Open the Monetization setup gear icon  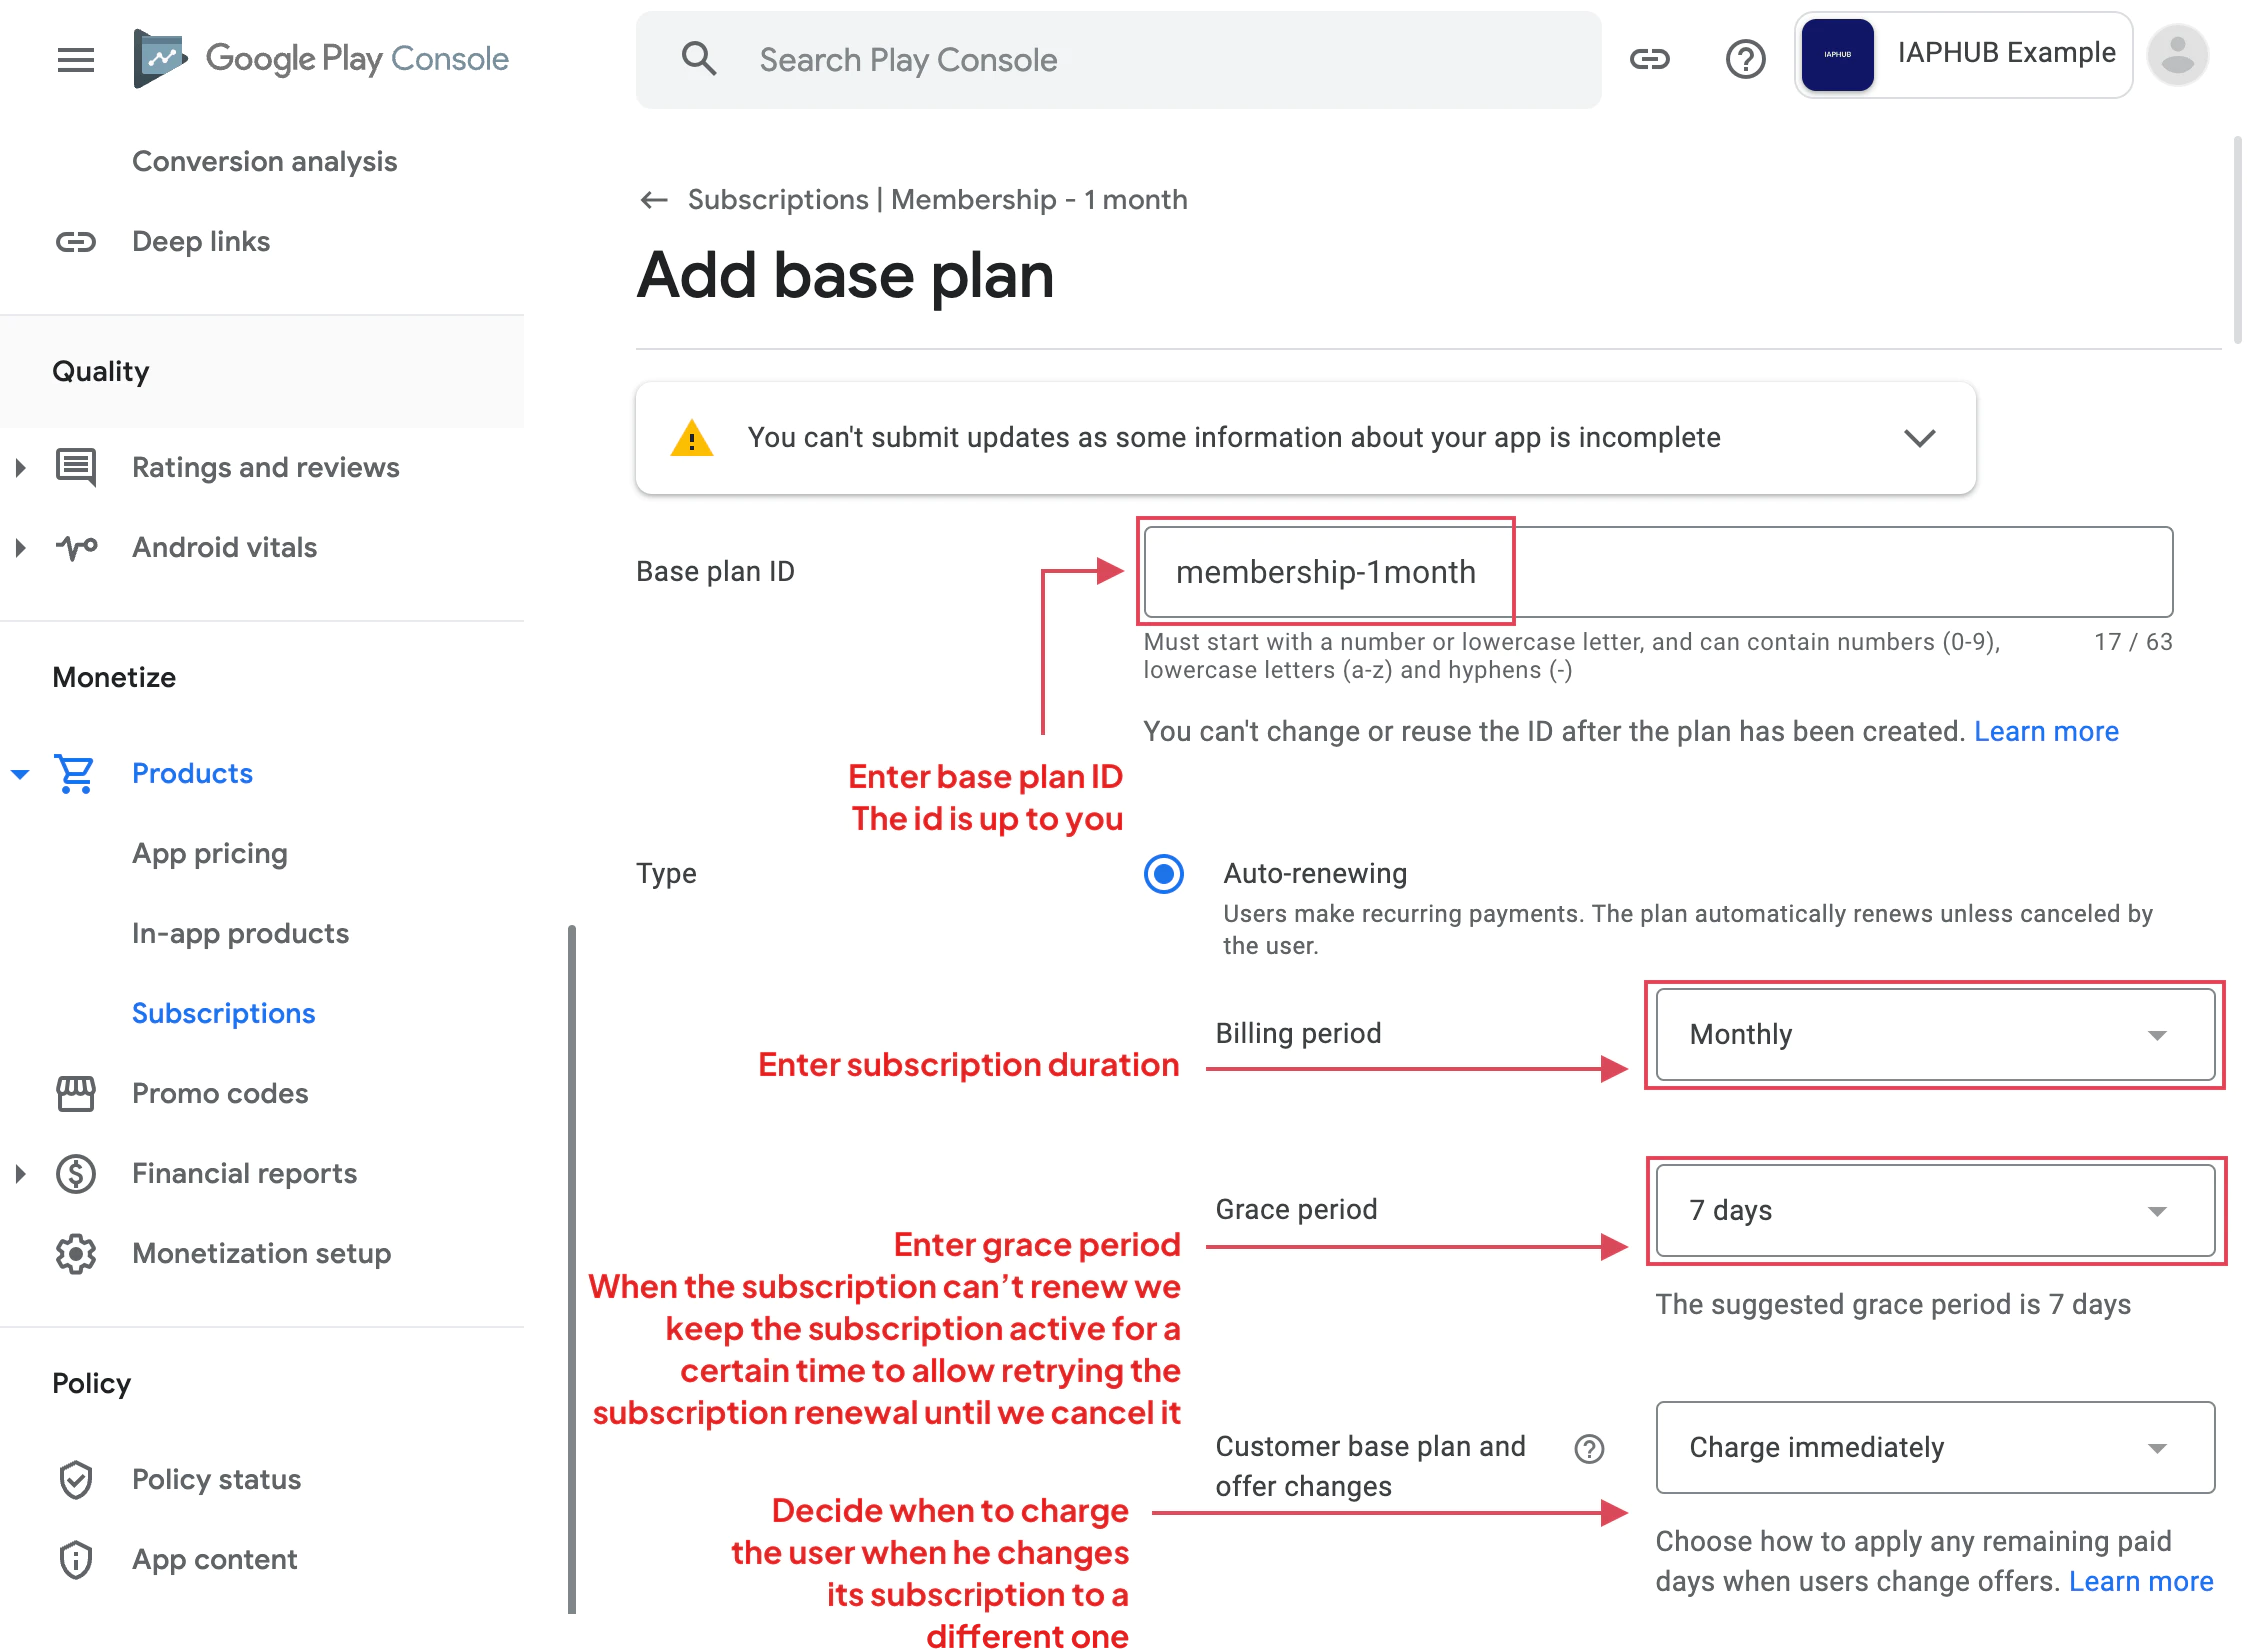[x=75, y=1253]
